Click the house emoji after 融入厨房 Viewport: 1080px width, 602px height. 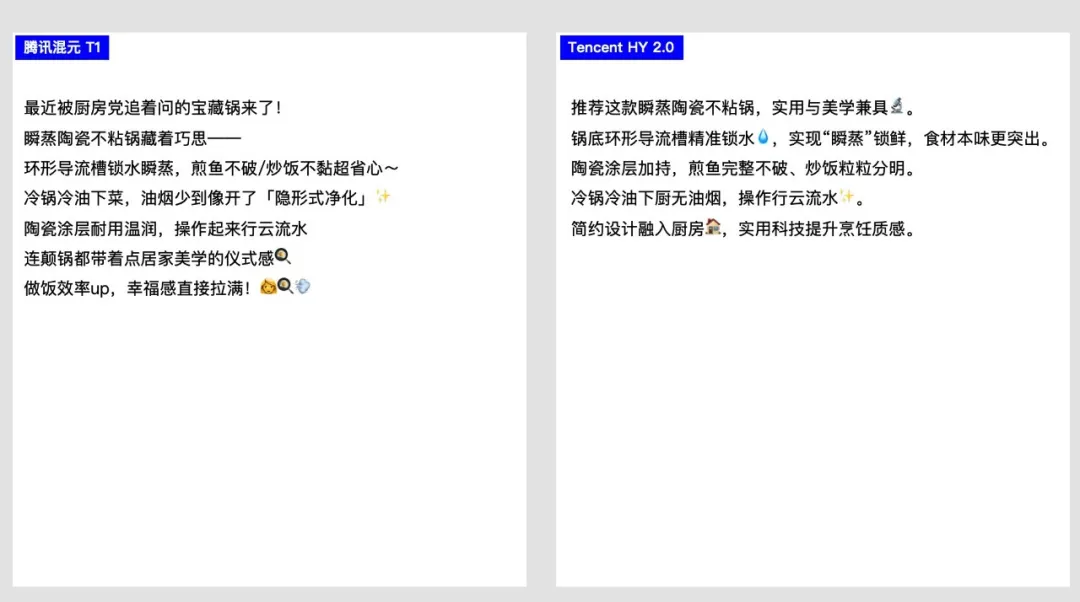(713, 228)
